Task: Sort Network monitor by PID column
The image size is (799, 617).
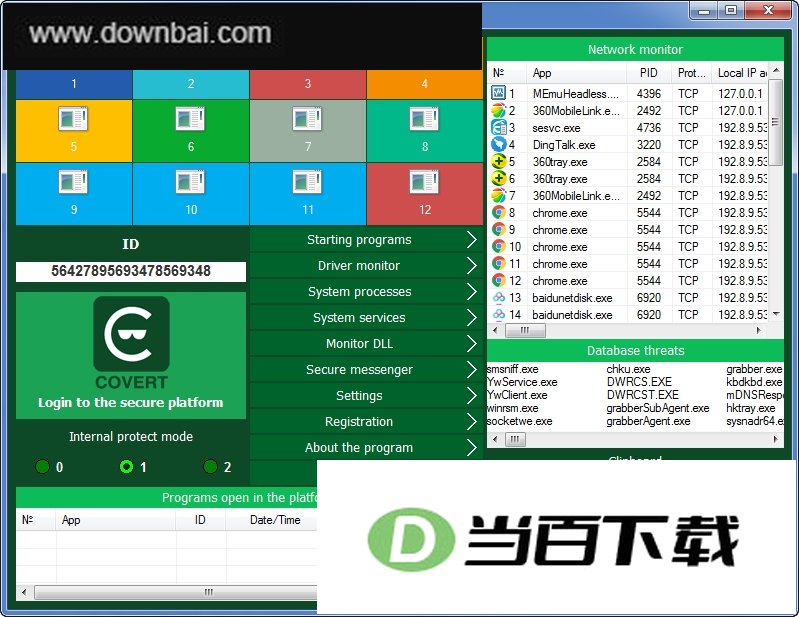Action: click(x=649, y=73)
